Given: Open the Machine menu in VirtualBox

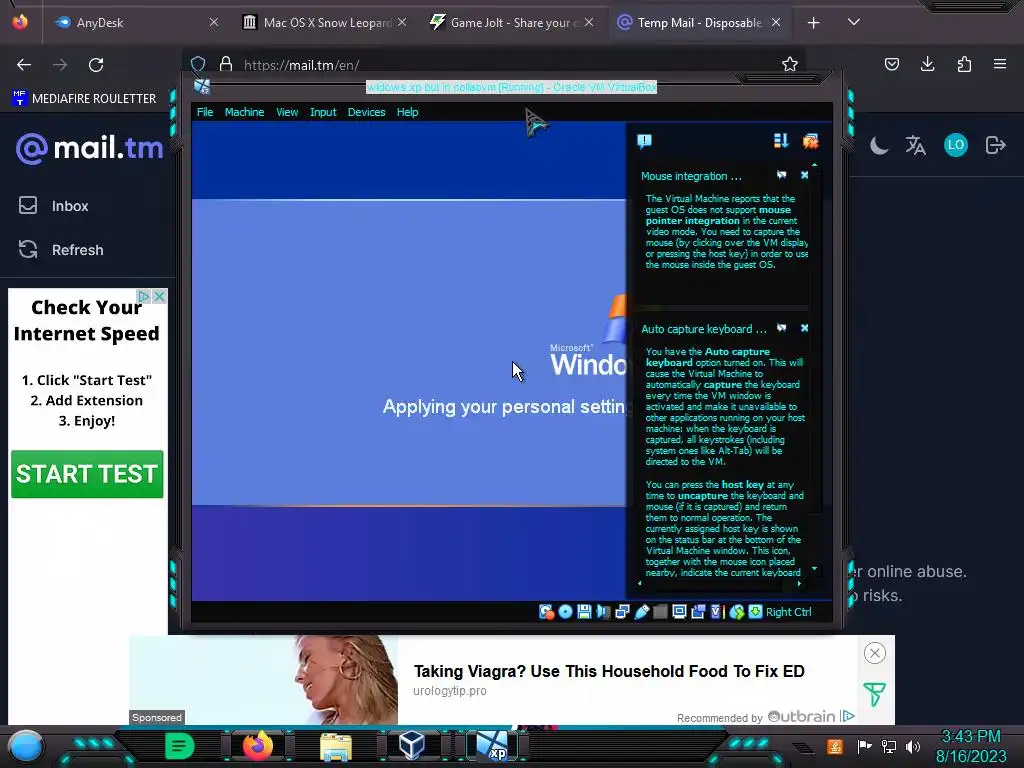Looking at the screenshot, I should tap(244, 112).
